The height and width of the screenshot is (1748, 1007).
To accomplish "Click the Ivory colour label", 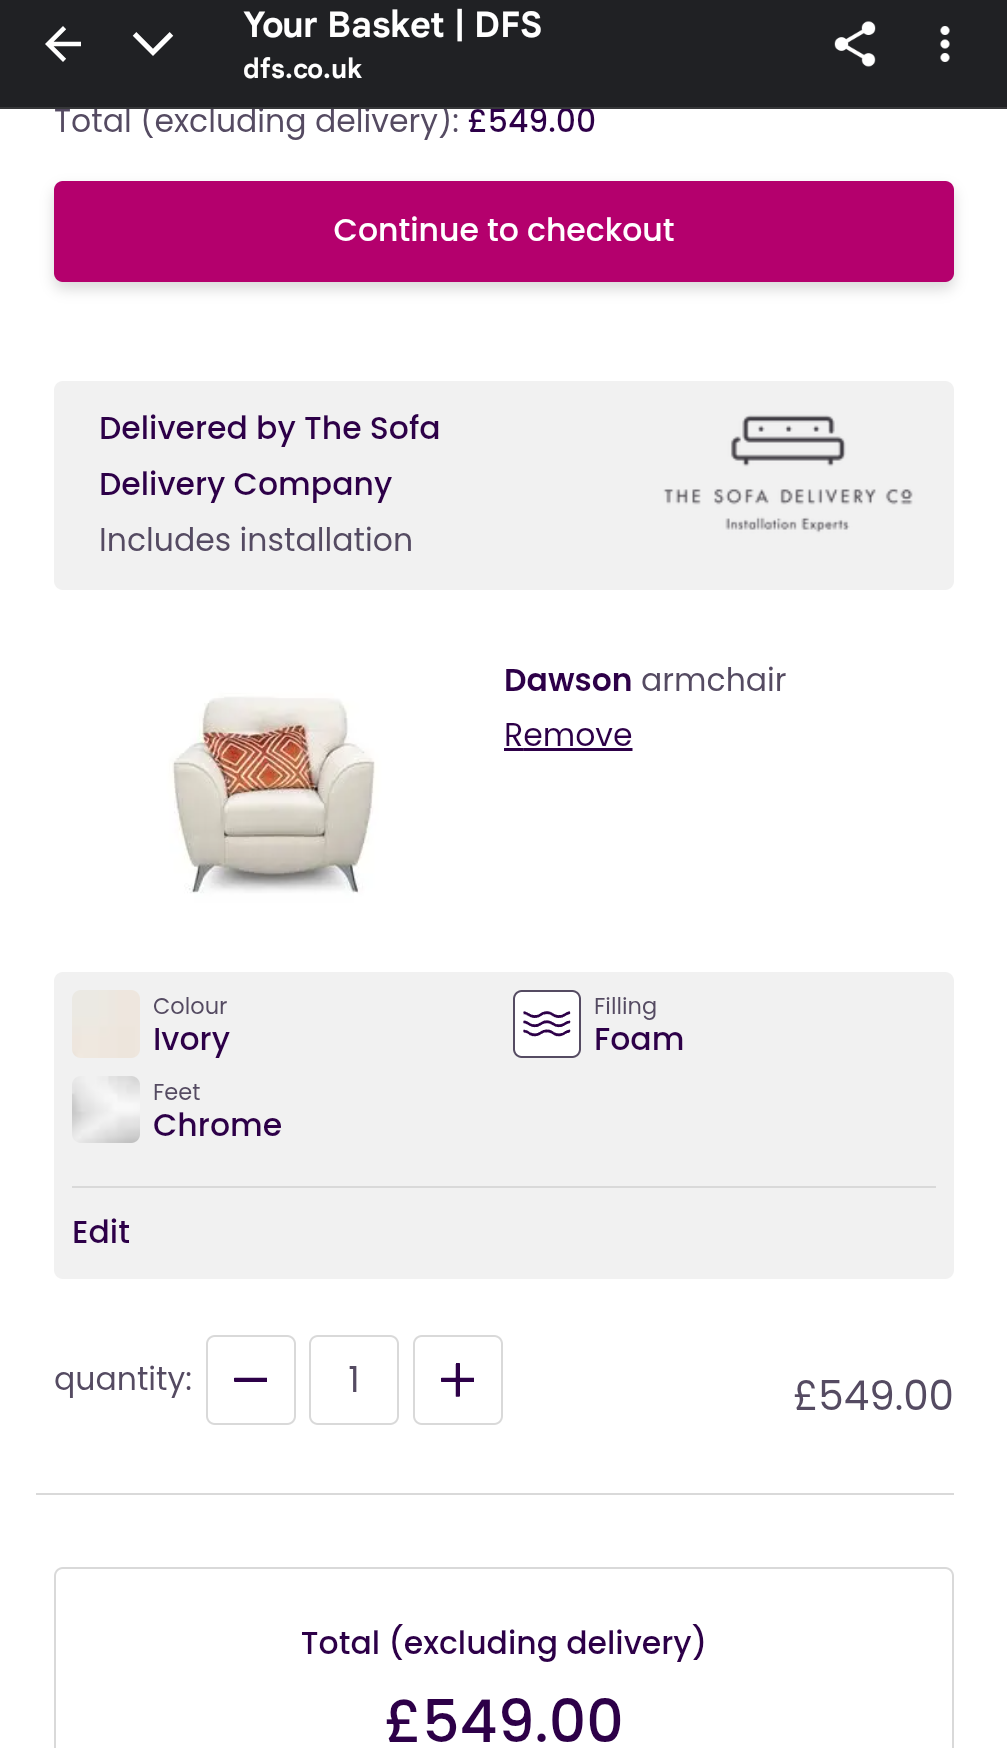I will pos(191,1040).
